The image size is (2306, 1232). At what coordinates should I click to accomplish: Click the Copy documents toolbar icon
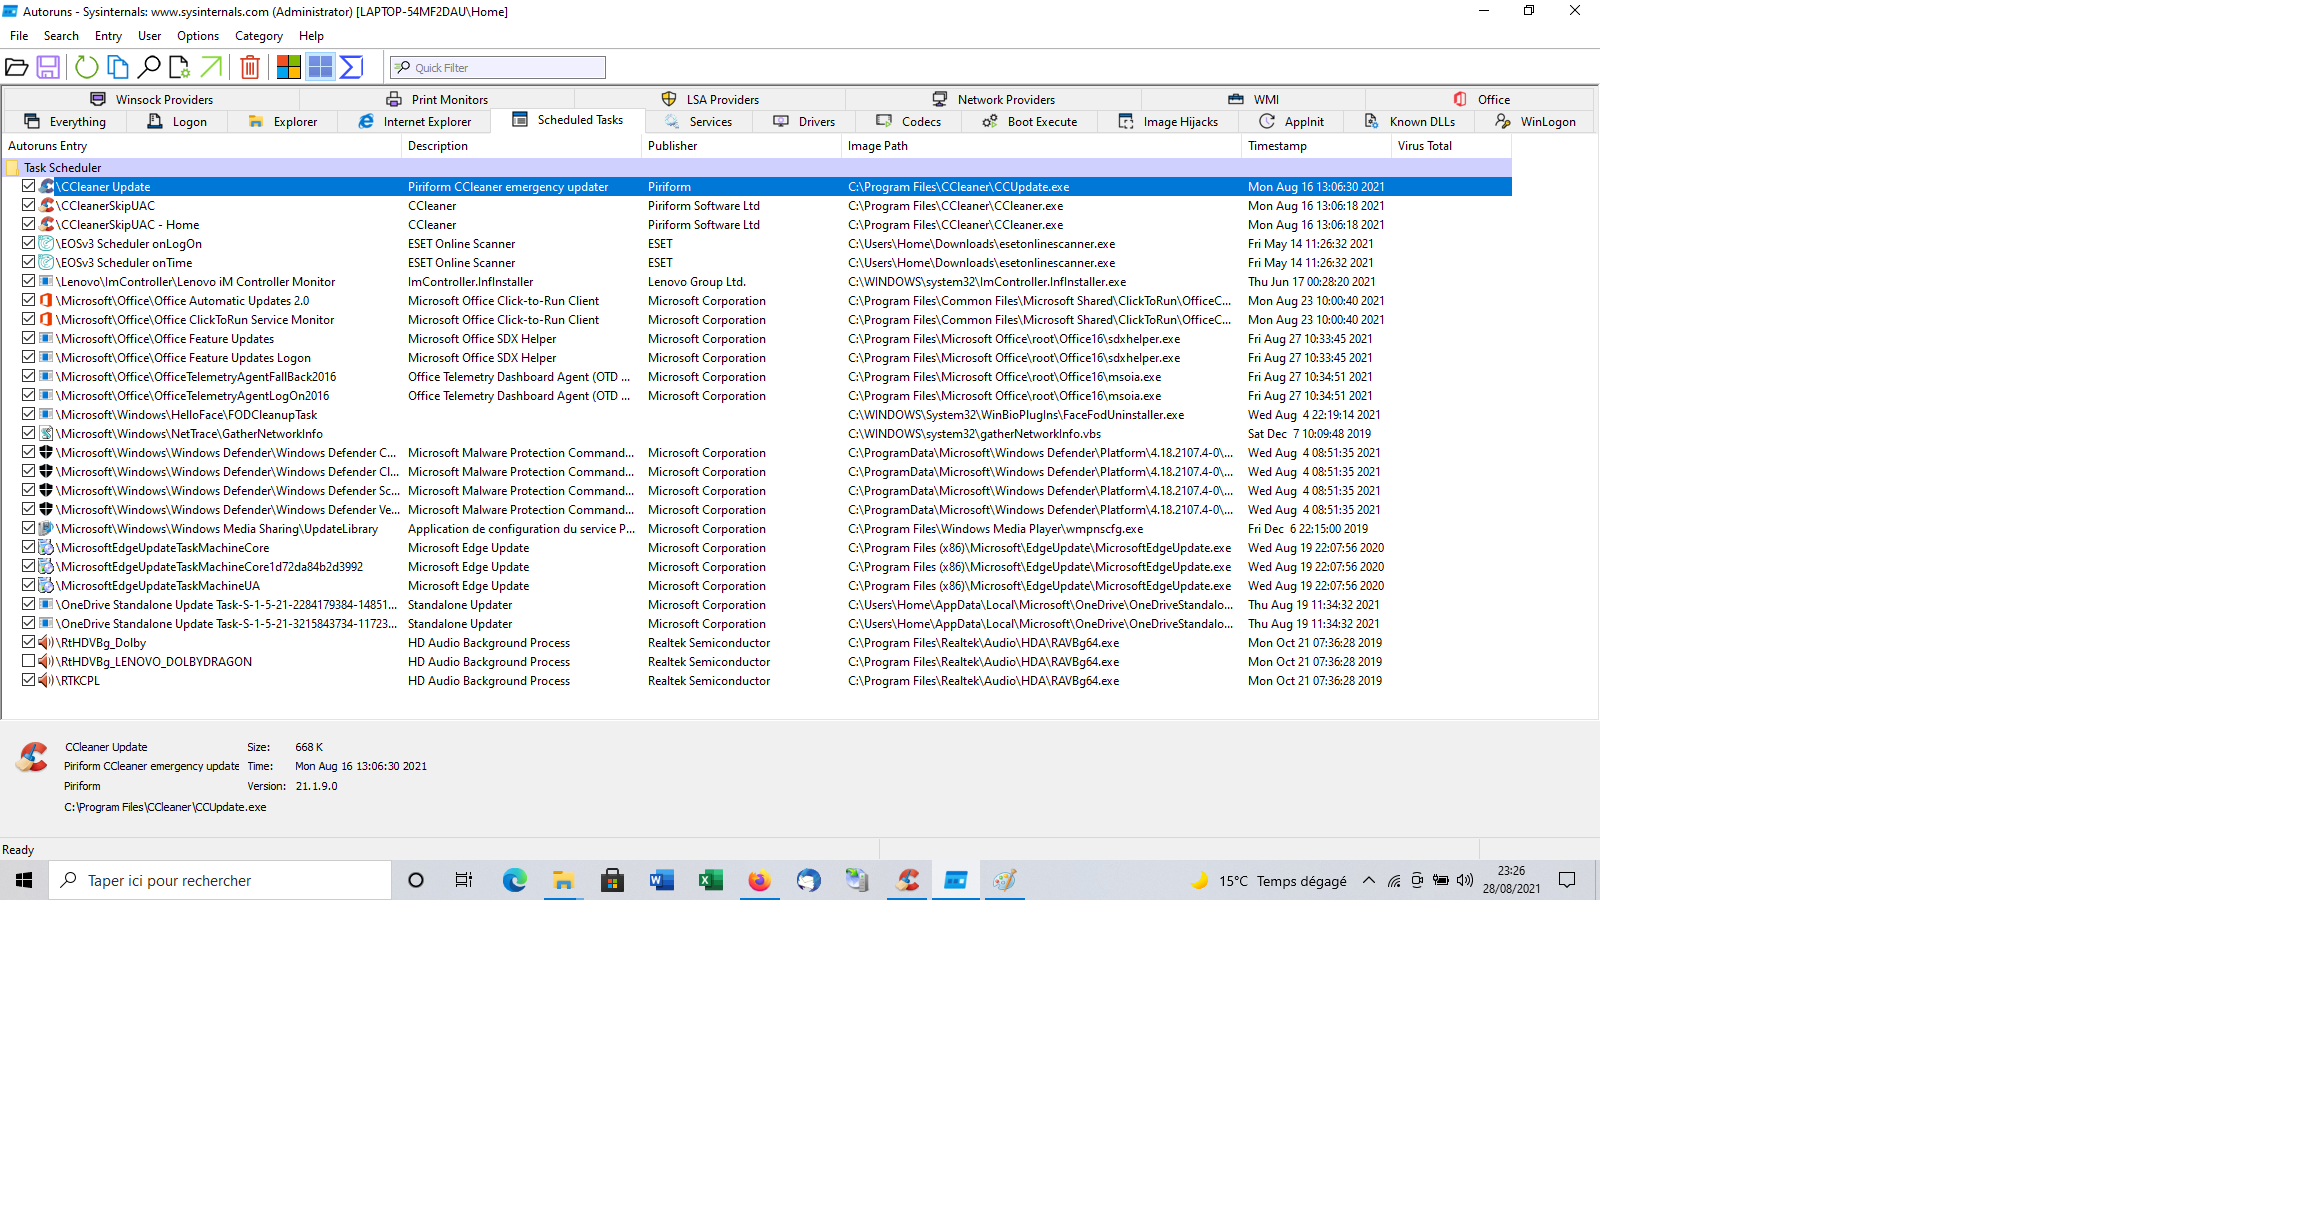click(x=118, y=67)
